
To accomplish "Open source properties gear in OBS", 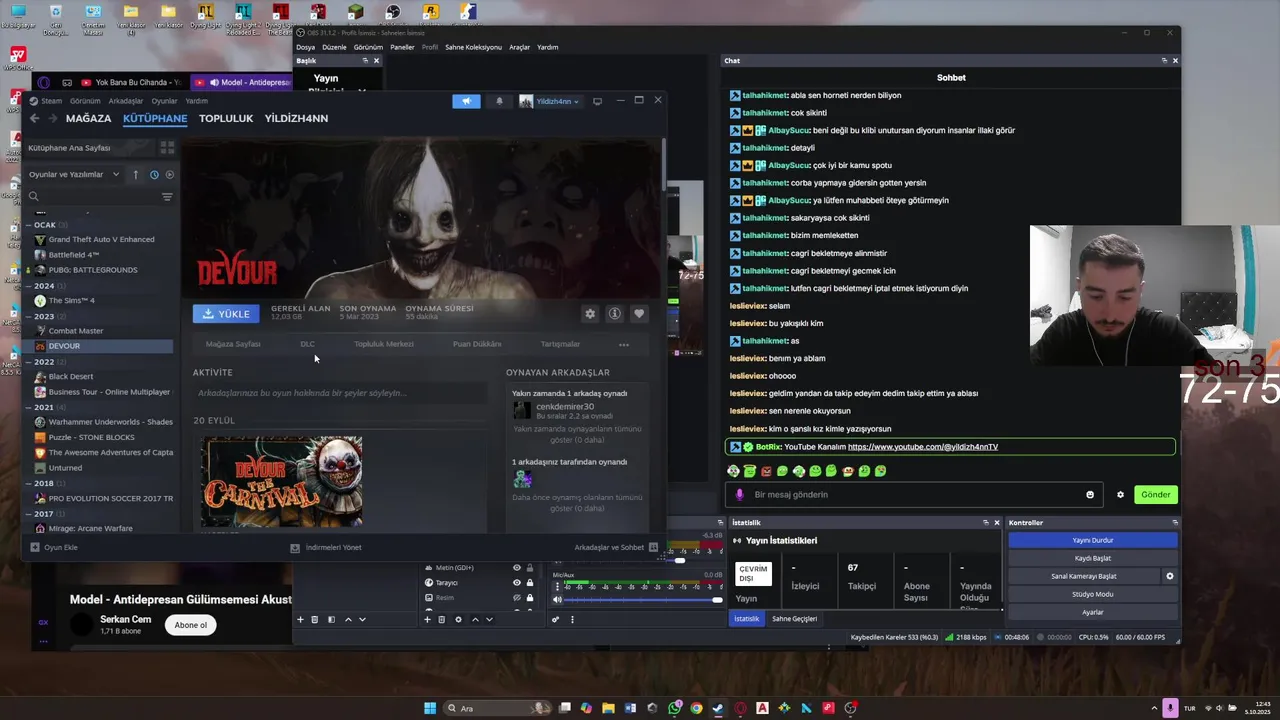I will click(x=458, y=619).
